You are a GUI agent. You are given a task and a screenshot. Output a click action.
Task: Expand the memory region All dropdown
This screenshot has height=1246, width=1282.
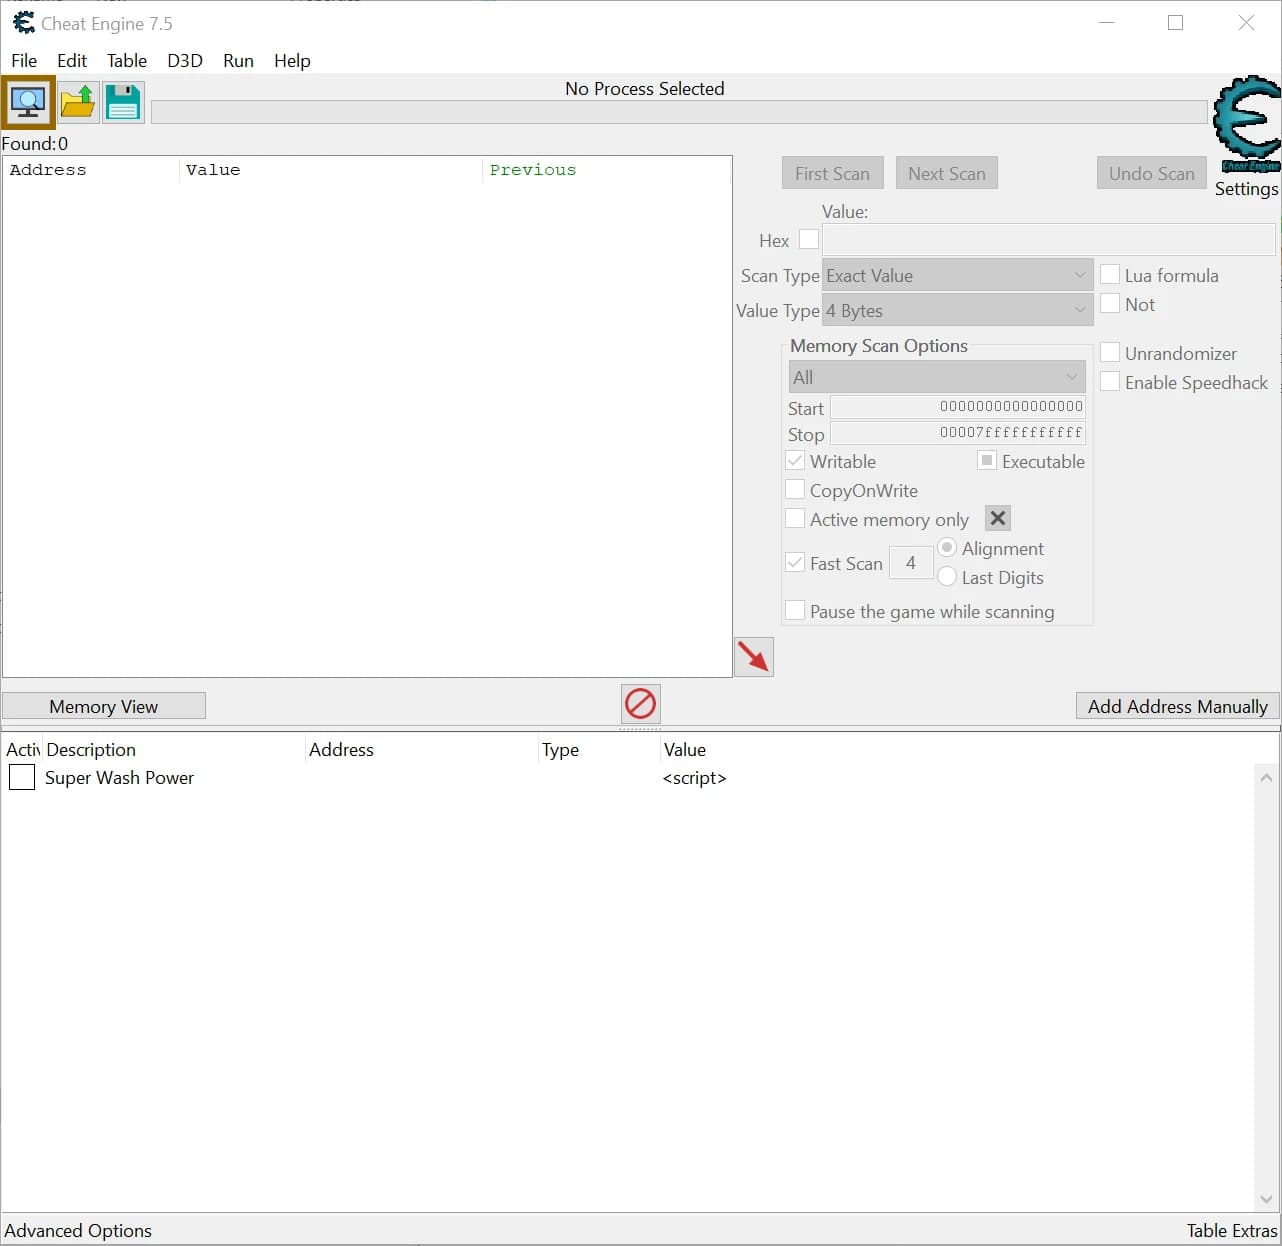pyautogui.click(x=937, y=377)
